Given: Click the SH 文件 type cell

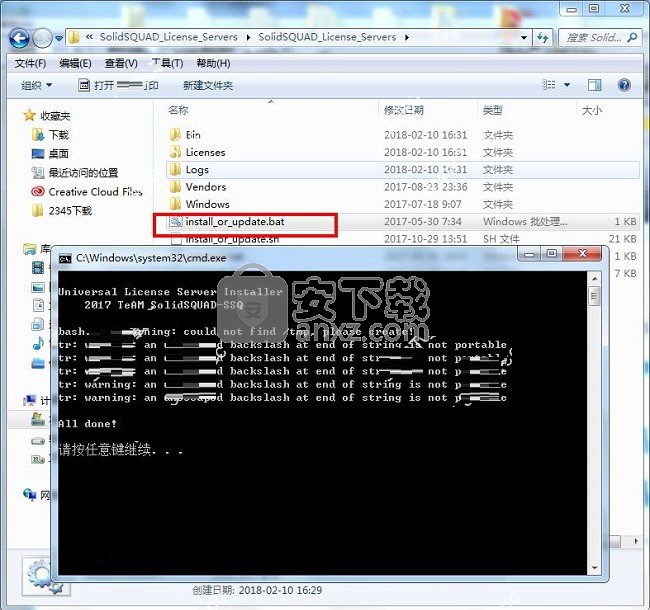Looking at the screenshot, I should pyautogui.click(x=501, y=239).
